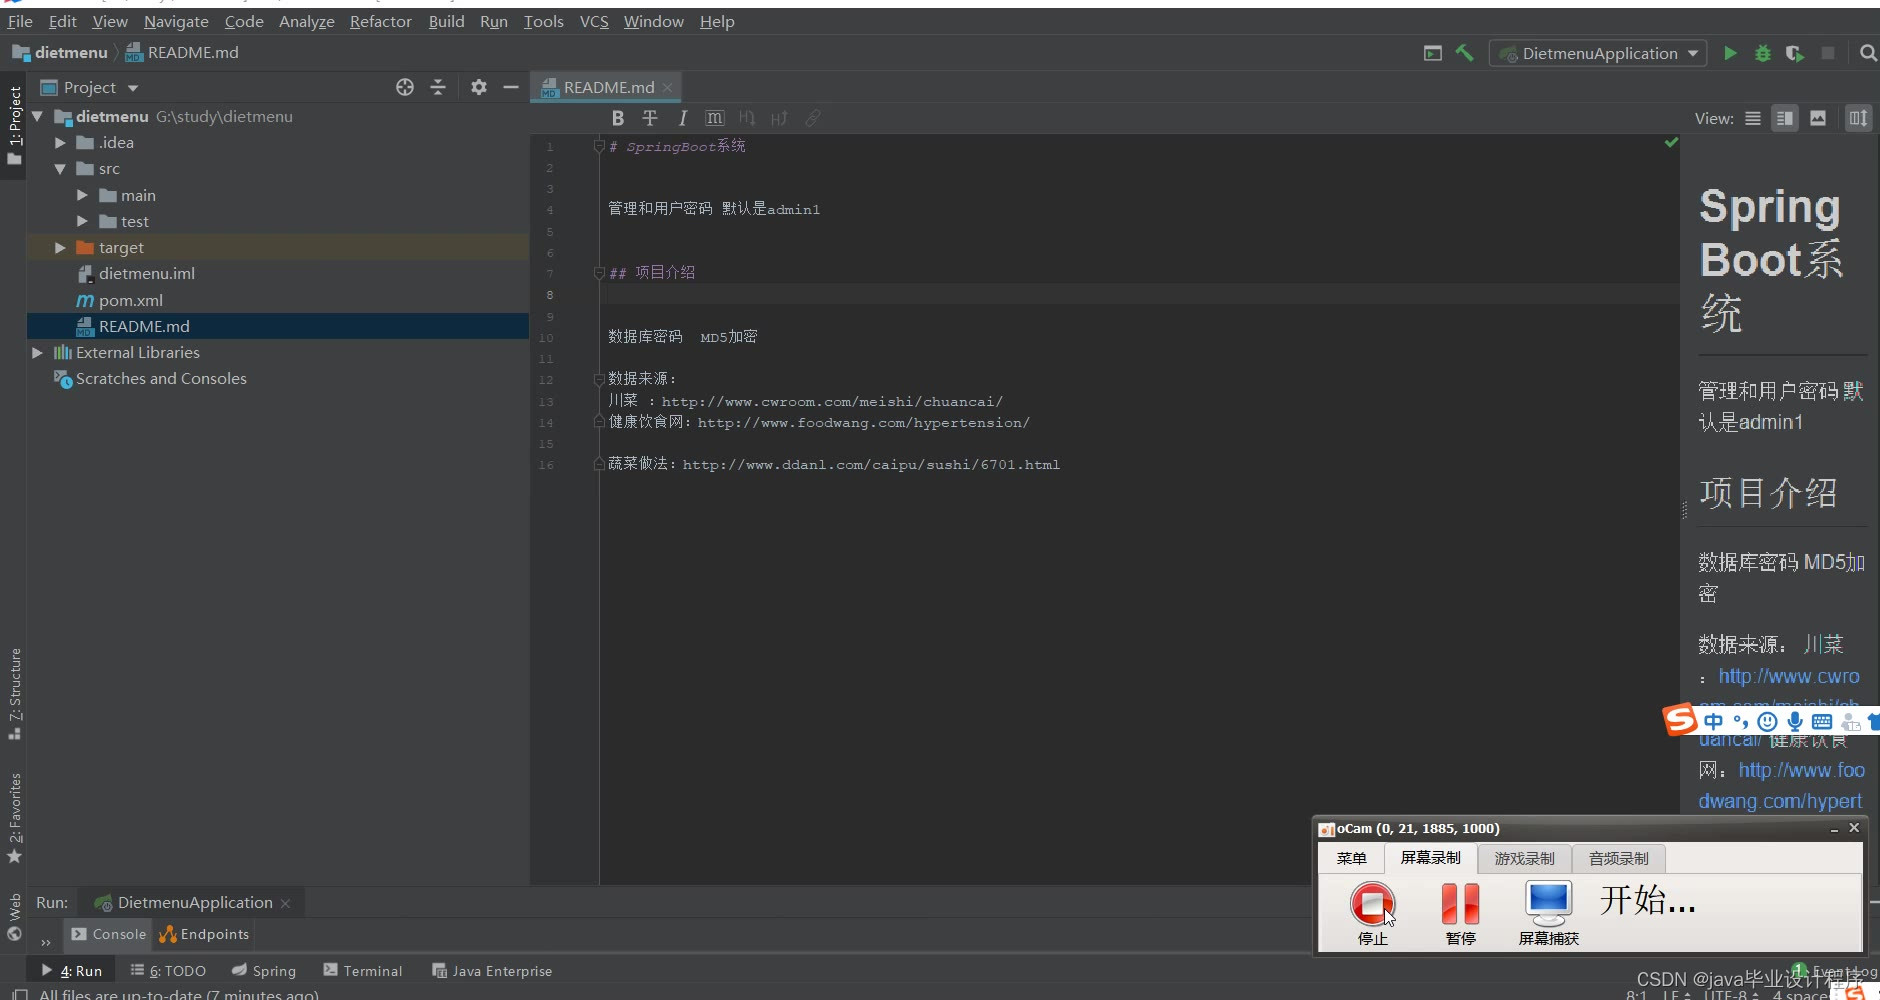Screen dimensions: 1880x1000
Task: Open the Navigate menu
Action: 176,21
